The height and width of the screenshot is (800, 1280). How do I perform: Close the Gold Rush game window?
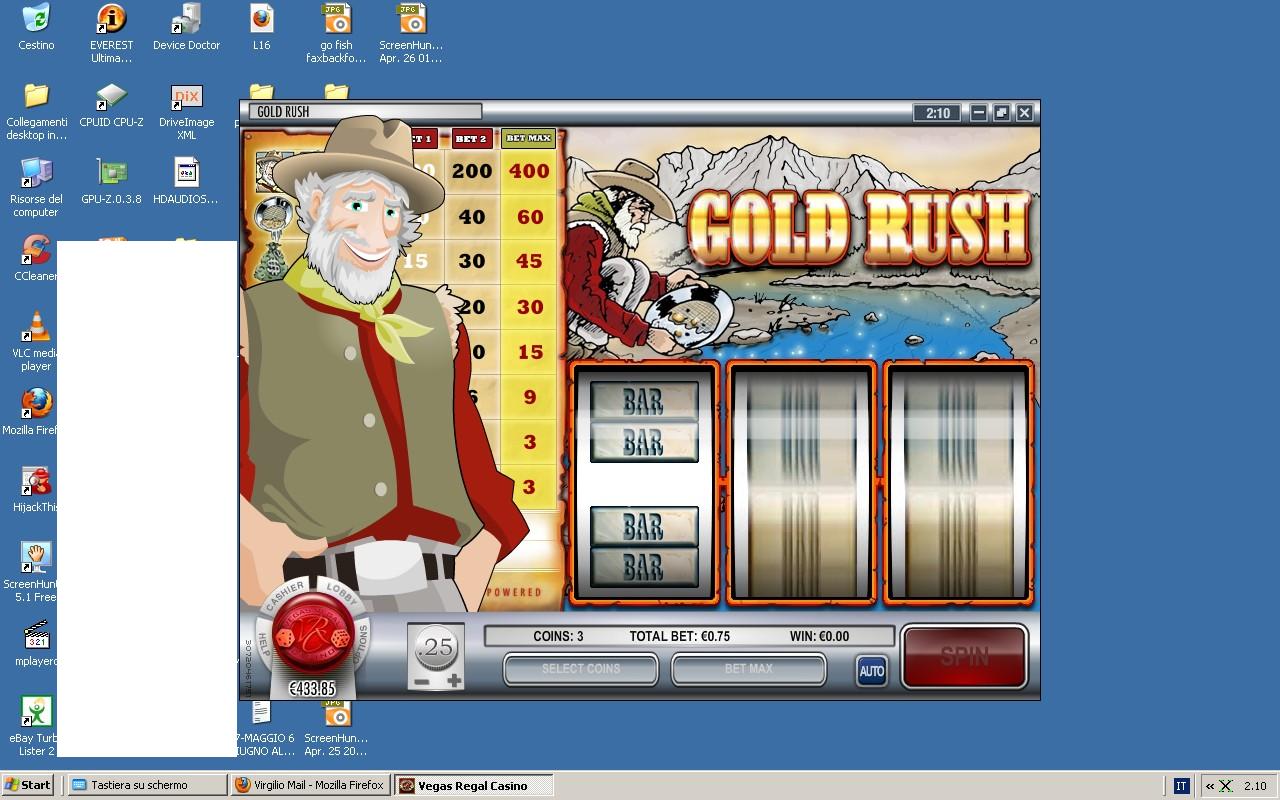tap(1024, 113)
